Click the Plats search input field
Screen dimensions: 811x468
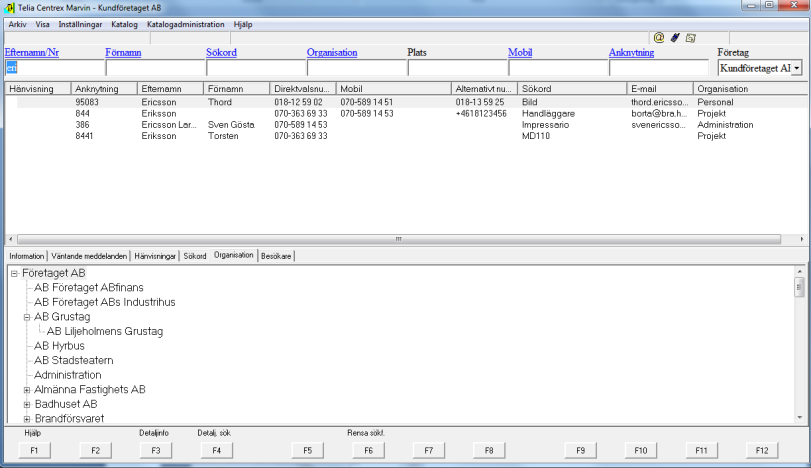pos(457,68)
